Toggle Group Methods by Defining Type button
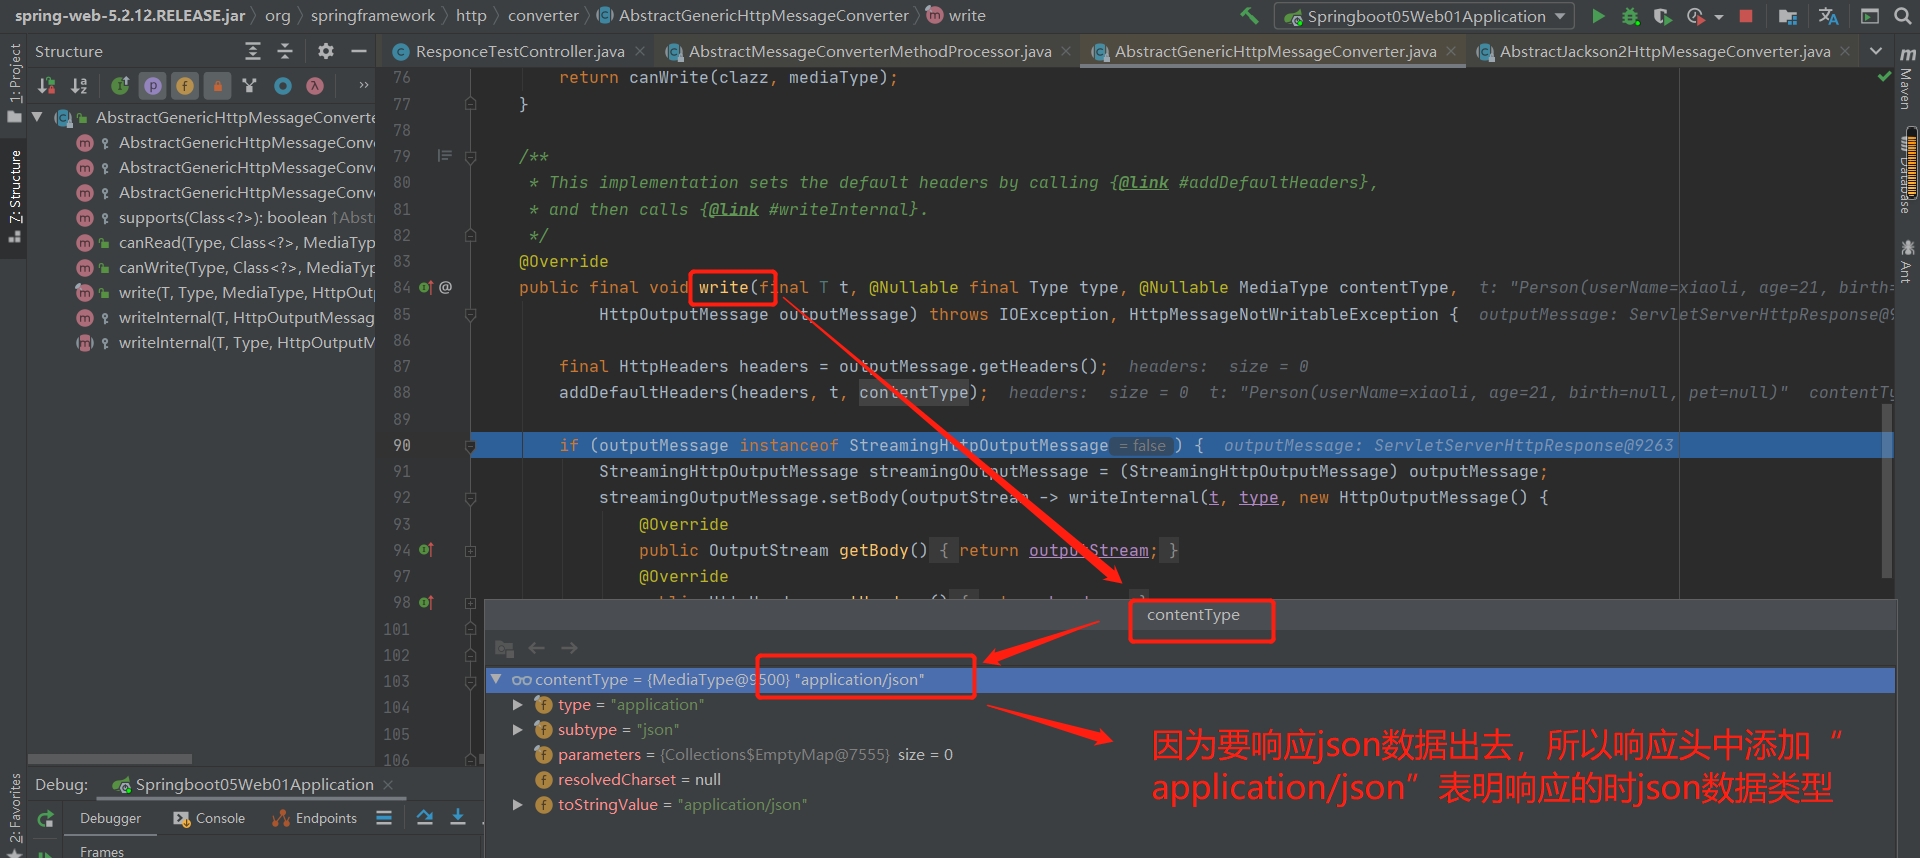Image resolution: width=1920 pixels, height=858 pixels. [250, 86]
